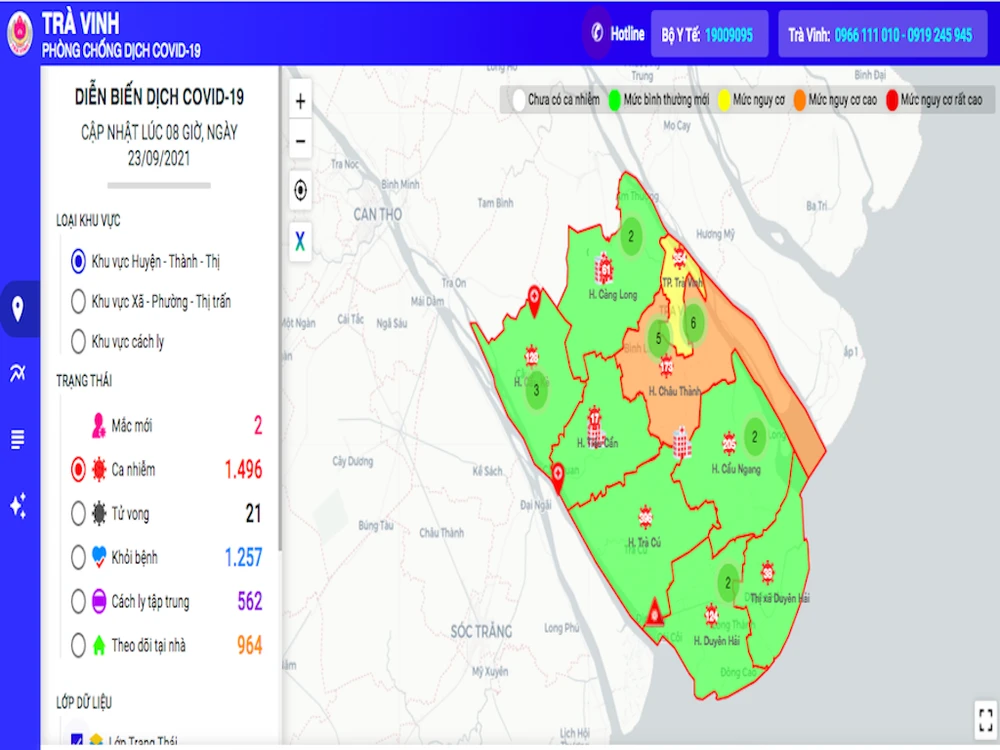
Task: Open the map pin view in sidebar
Action: point(18,308)
